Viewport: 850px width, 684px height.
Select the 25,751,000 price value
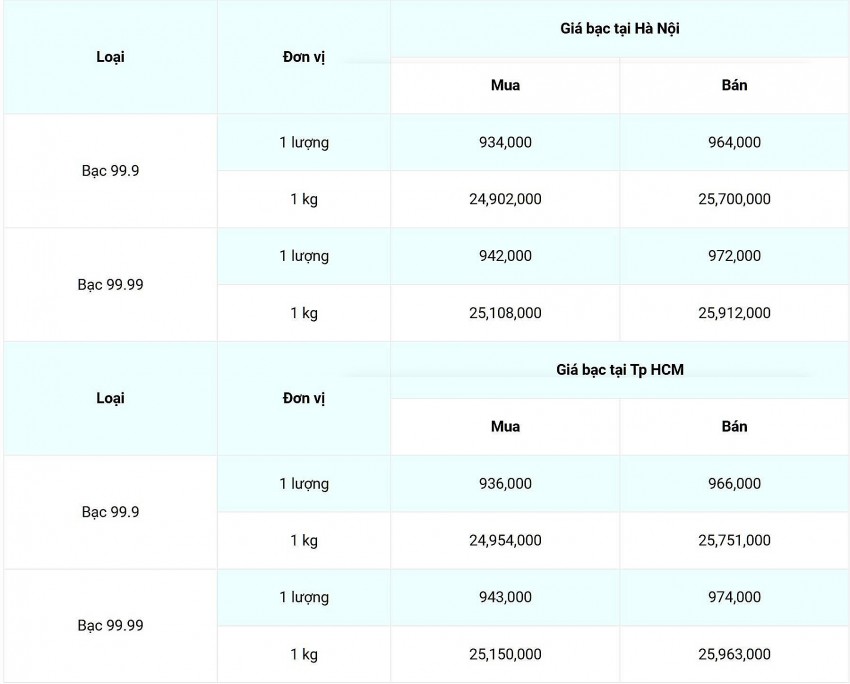click(734, 540)
